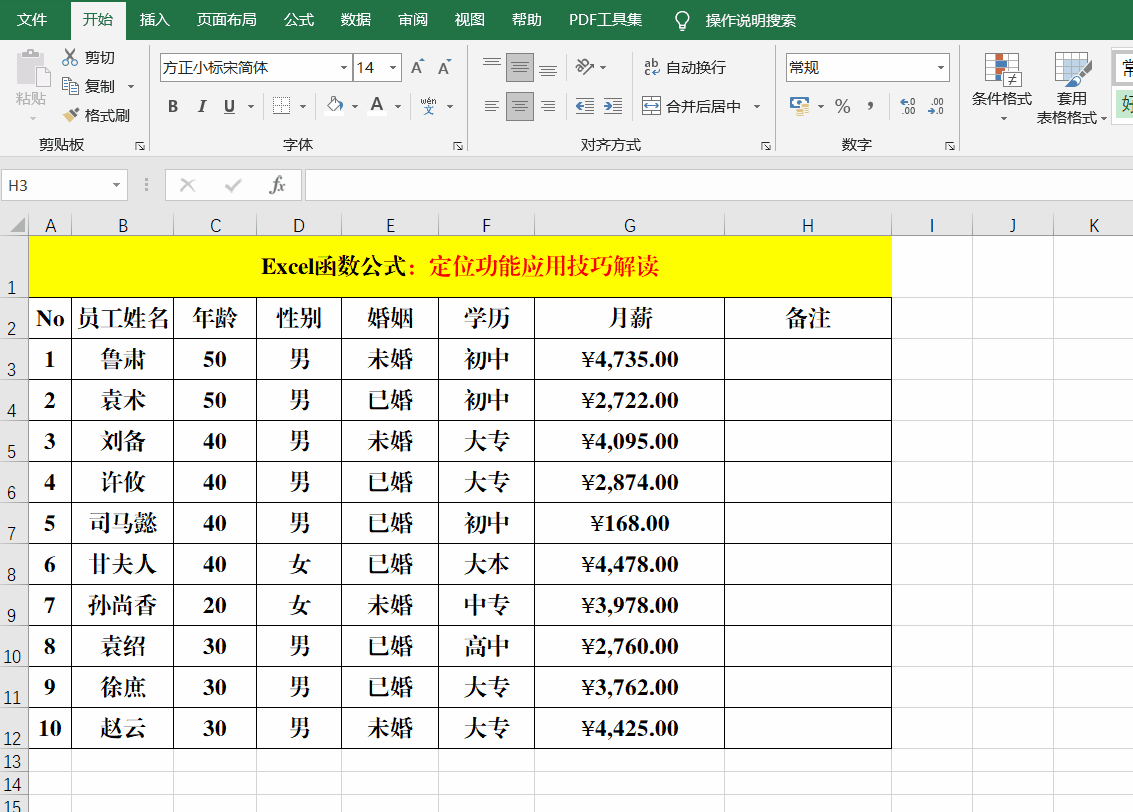The height and width of the screenshot is (812, 1133).
Task: Switch to the 插入 (Insert) tab
Action: pos(155,20)
